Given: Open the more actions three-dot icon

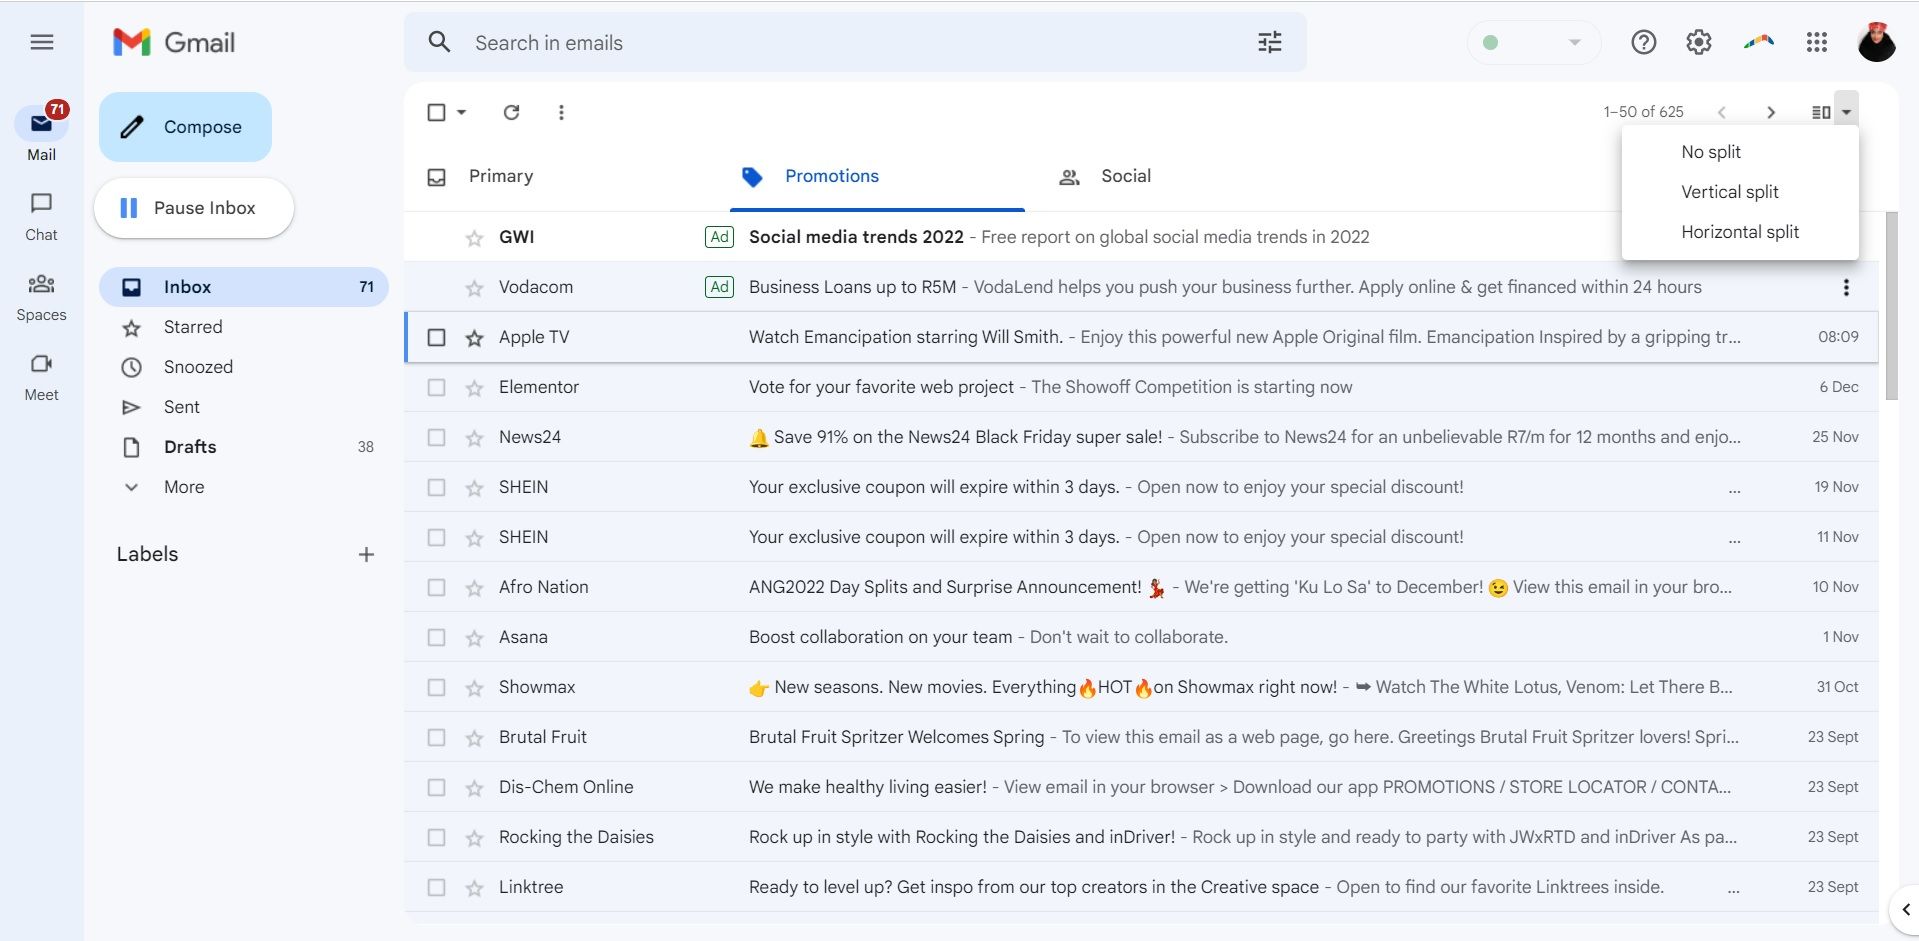Looking at the screenshot, I should click(x=561, y=112).
